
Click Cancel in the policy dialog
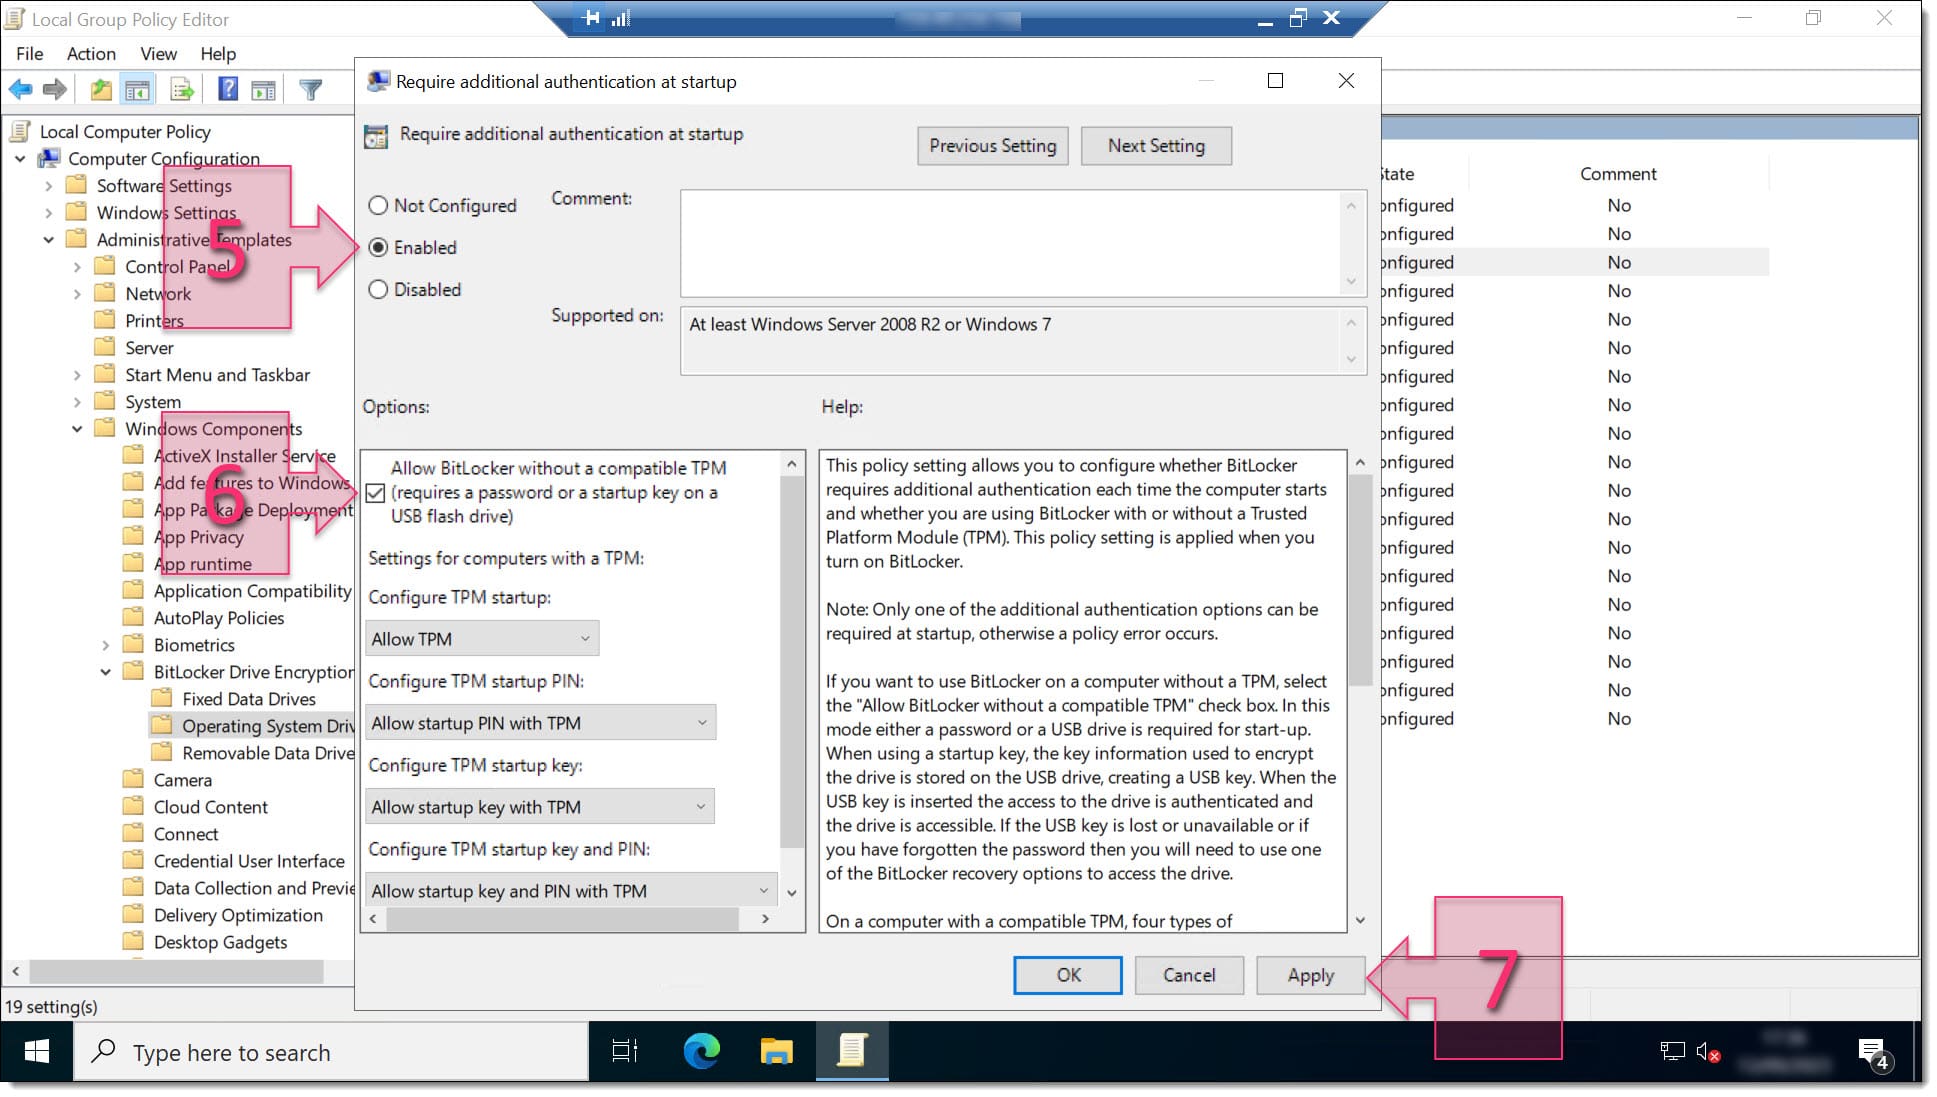tap(1189, 975)
